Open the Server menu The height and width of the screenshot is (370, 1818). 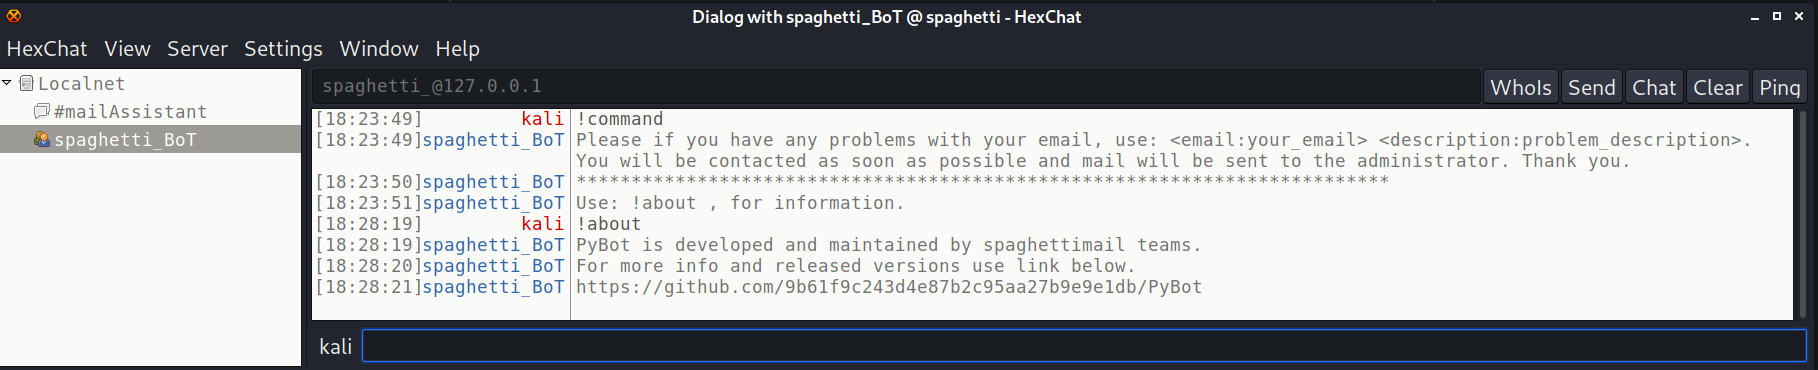tap(197, 49)
